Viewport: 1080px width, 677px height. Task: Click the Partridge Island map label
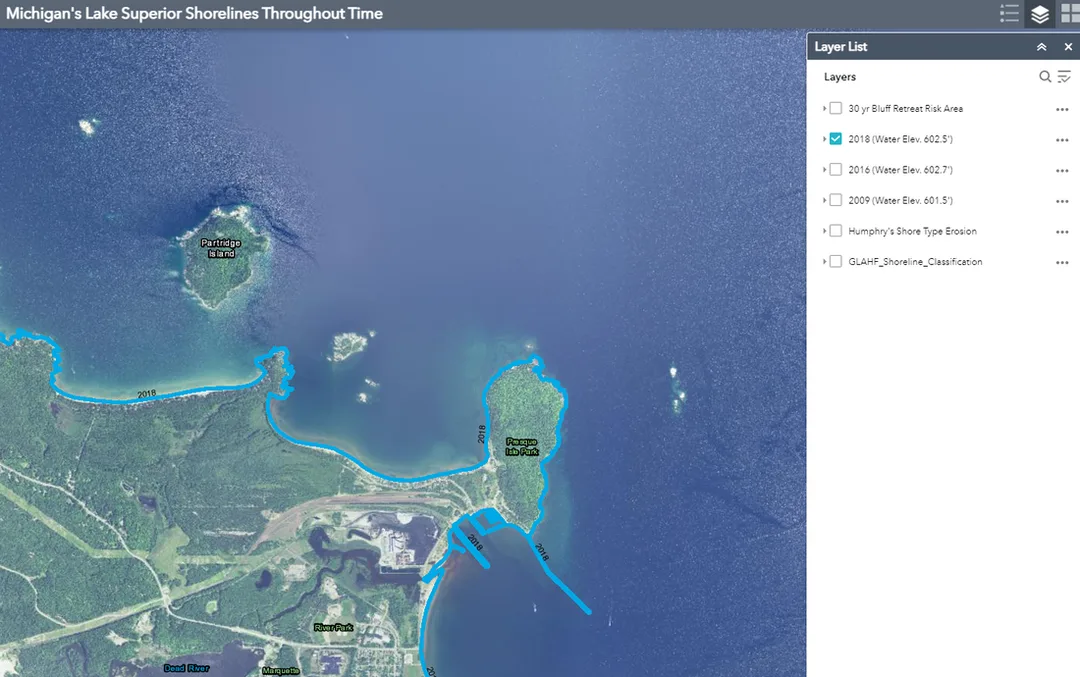coord(221,248)
